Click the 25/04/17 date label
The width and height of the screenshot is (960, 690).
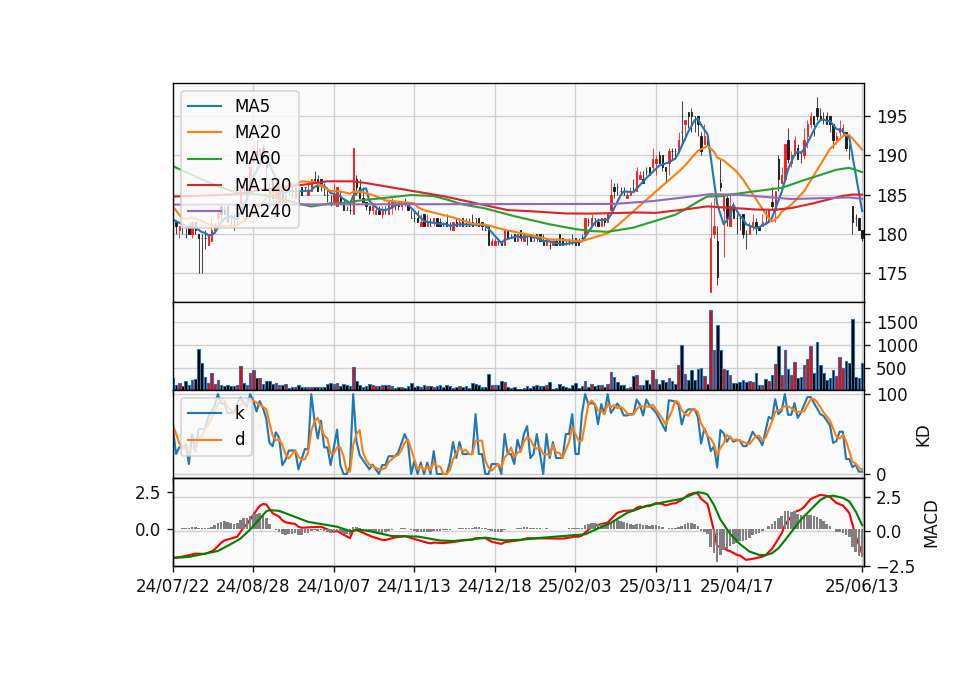click(x=737, y=586)
